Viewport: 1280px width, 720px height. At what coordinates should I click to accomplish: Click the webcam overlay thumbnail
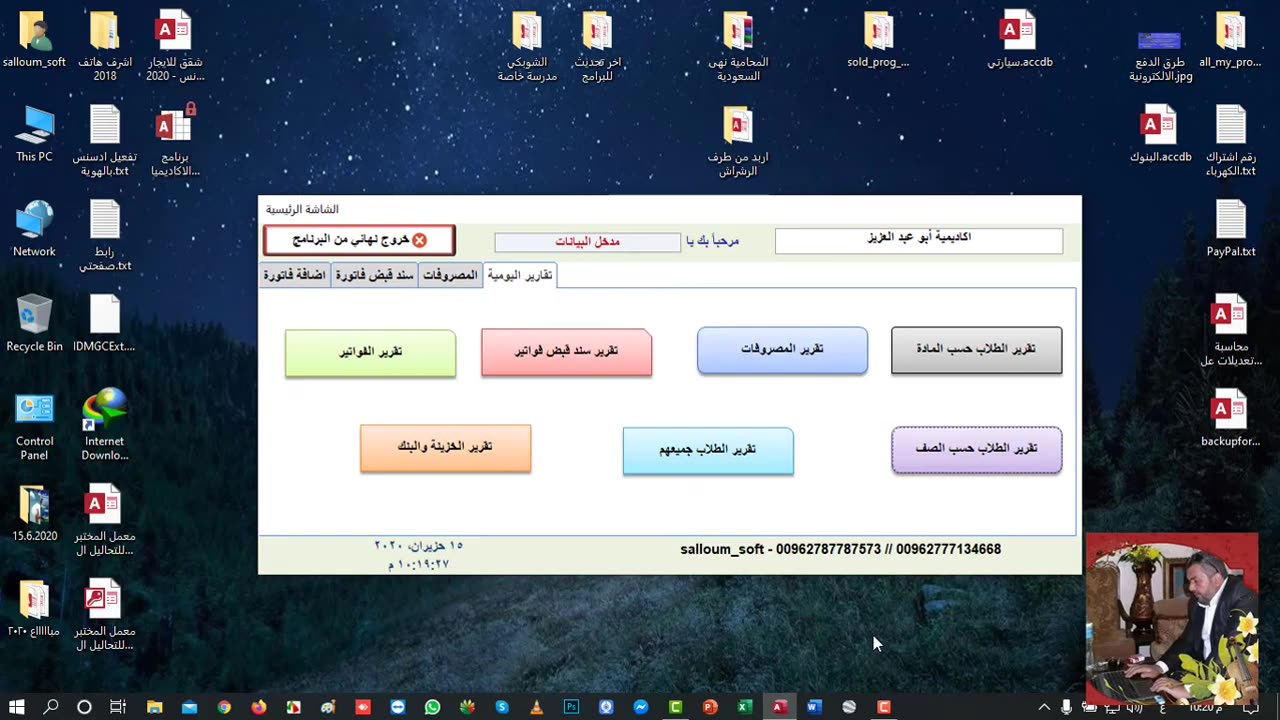[1172, 618]
